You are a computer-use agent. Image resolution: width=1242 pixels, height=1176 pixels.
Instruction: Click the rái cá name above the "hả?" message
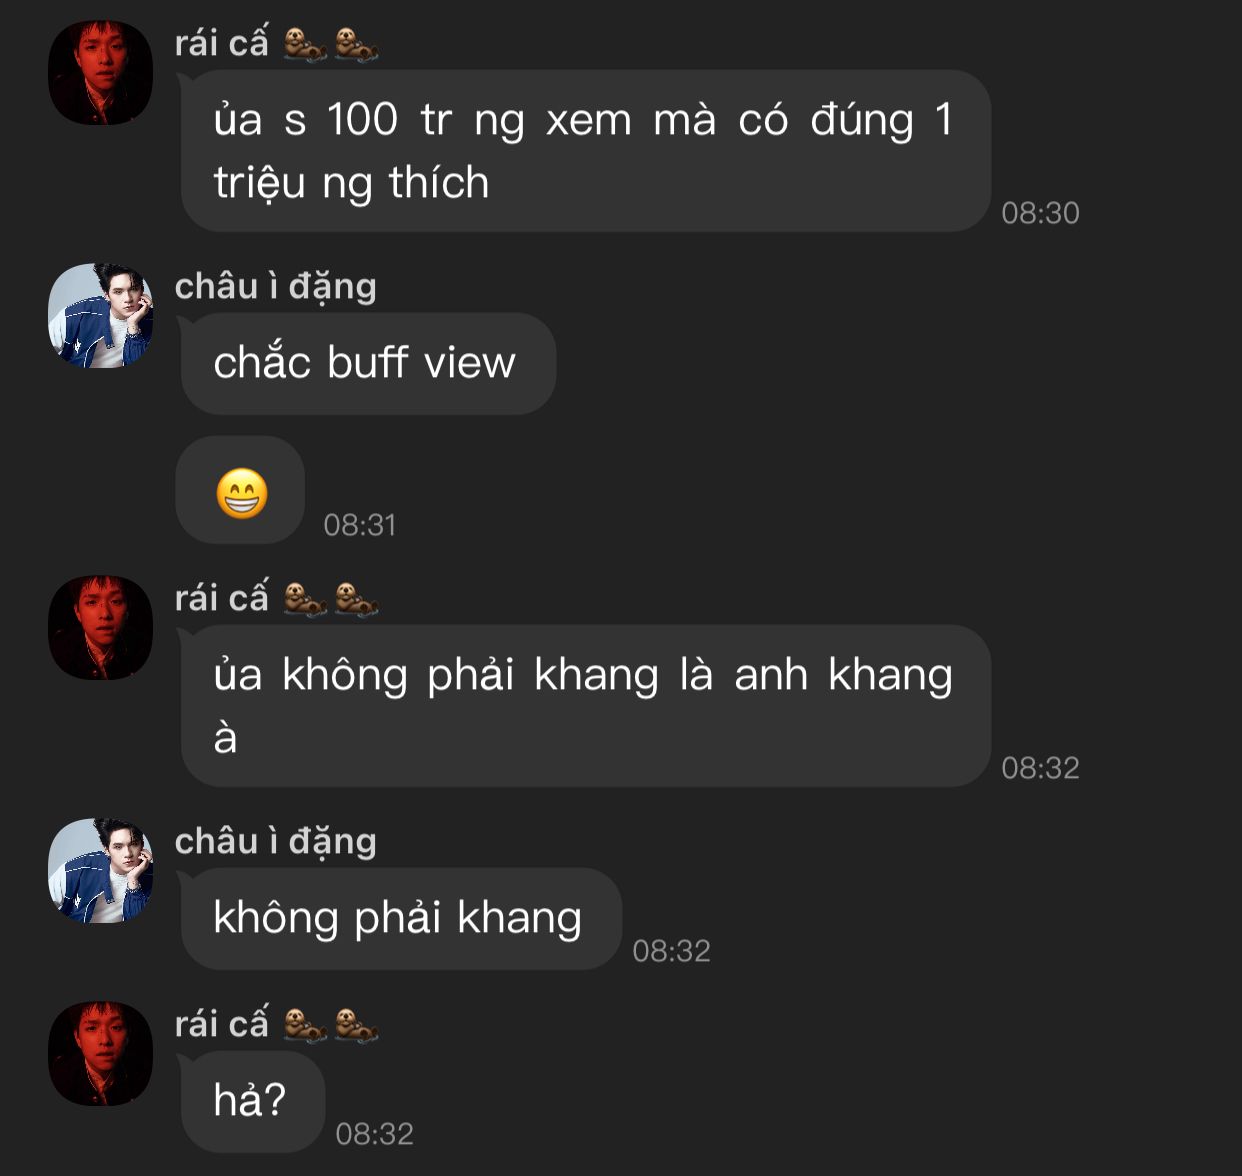222,1024
